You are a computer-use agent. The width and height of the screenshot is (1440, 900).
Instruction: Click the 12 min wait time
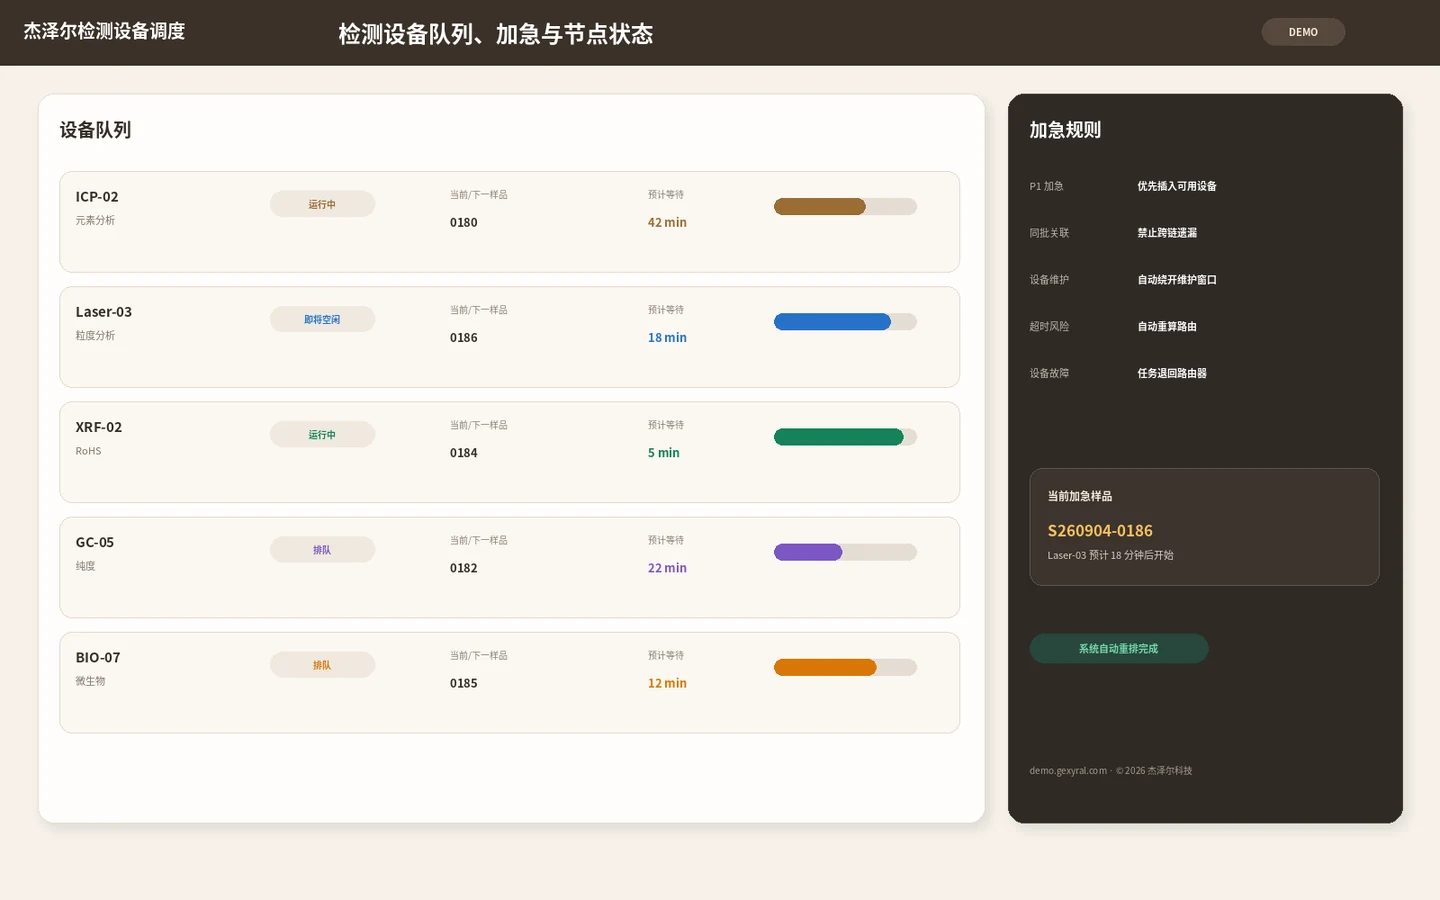(667, 683)
